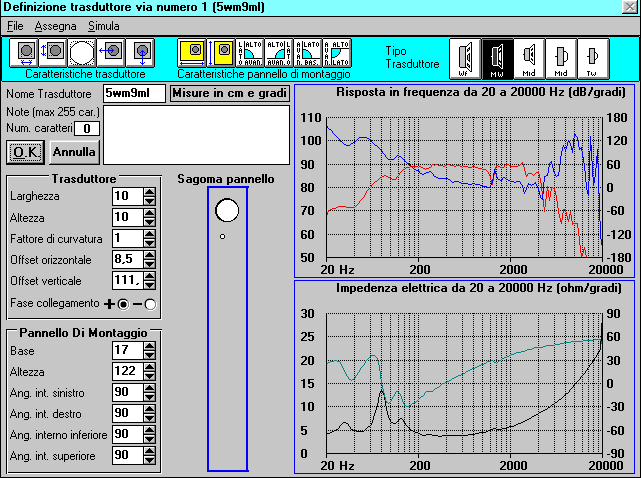
Task: Increase panel Base value
Action: (x=150, y=346)
